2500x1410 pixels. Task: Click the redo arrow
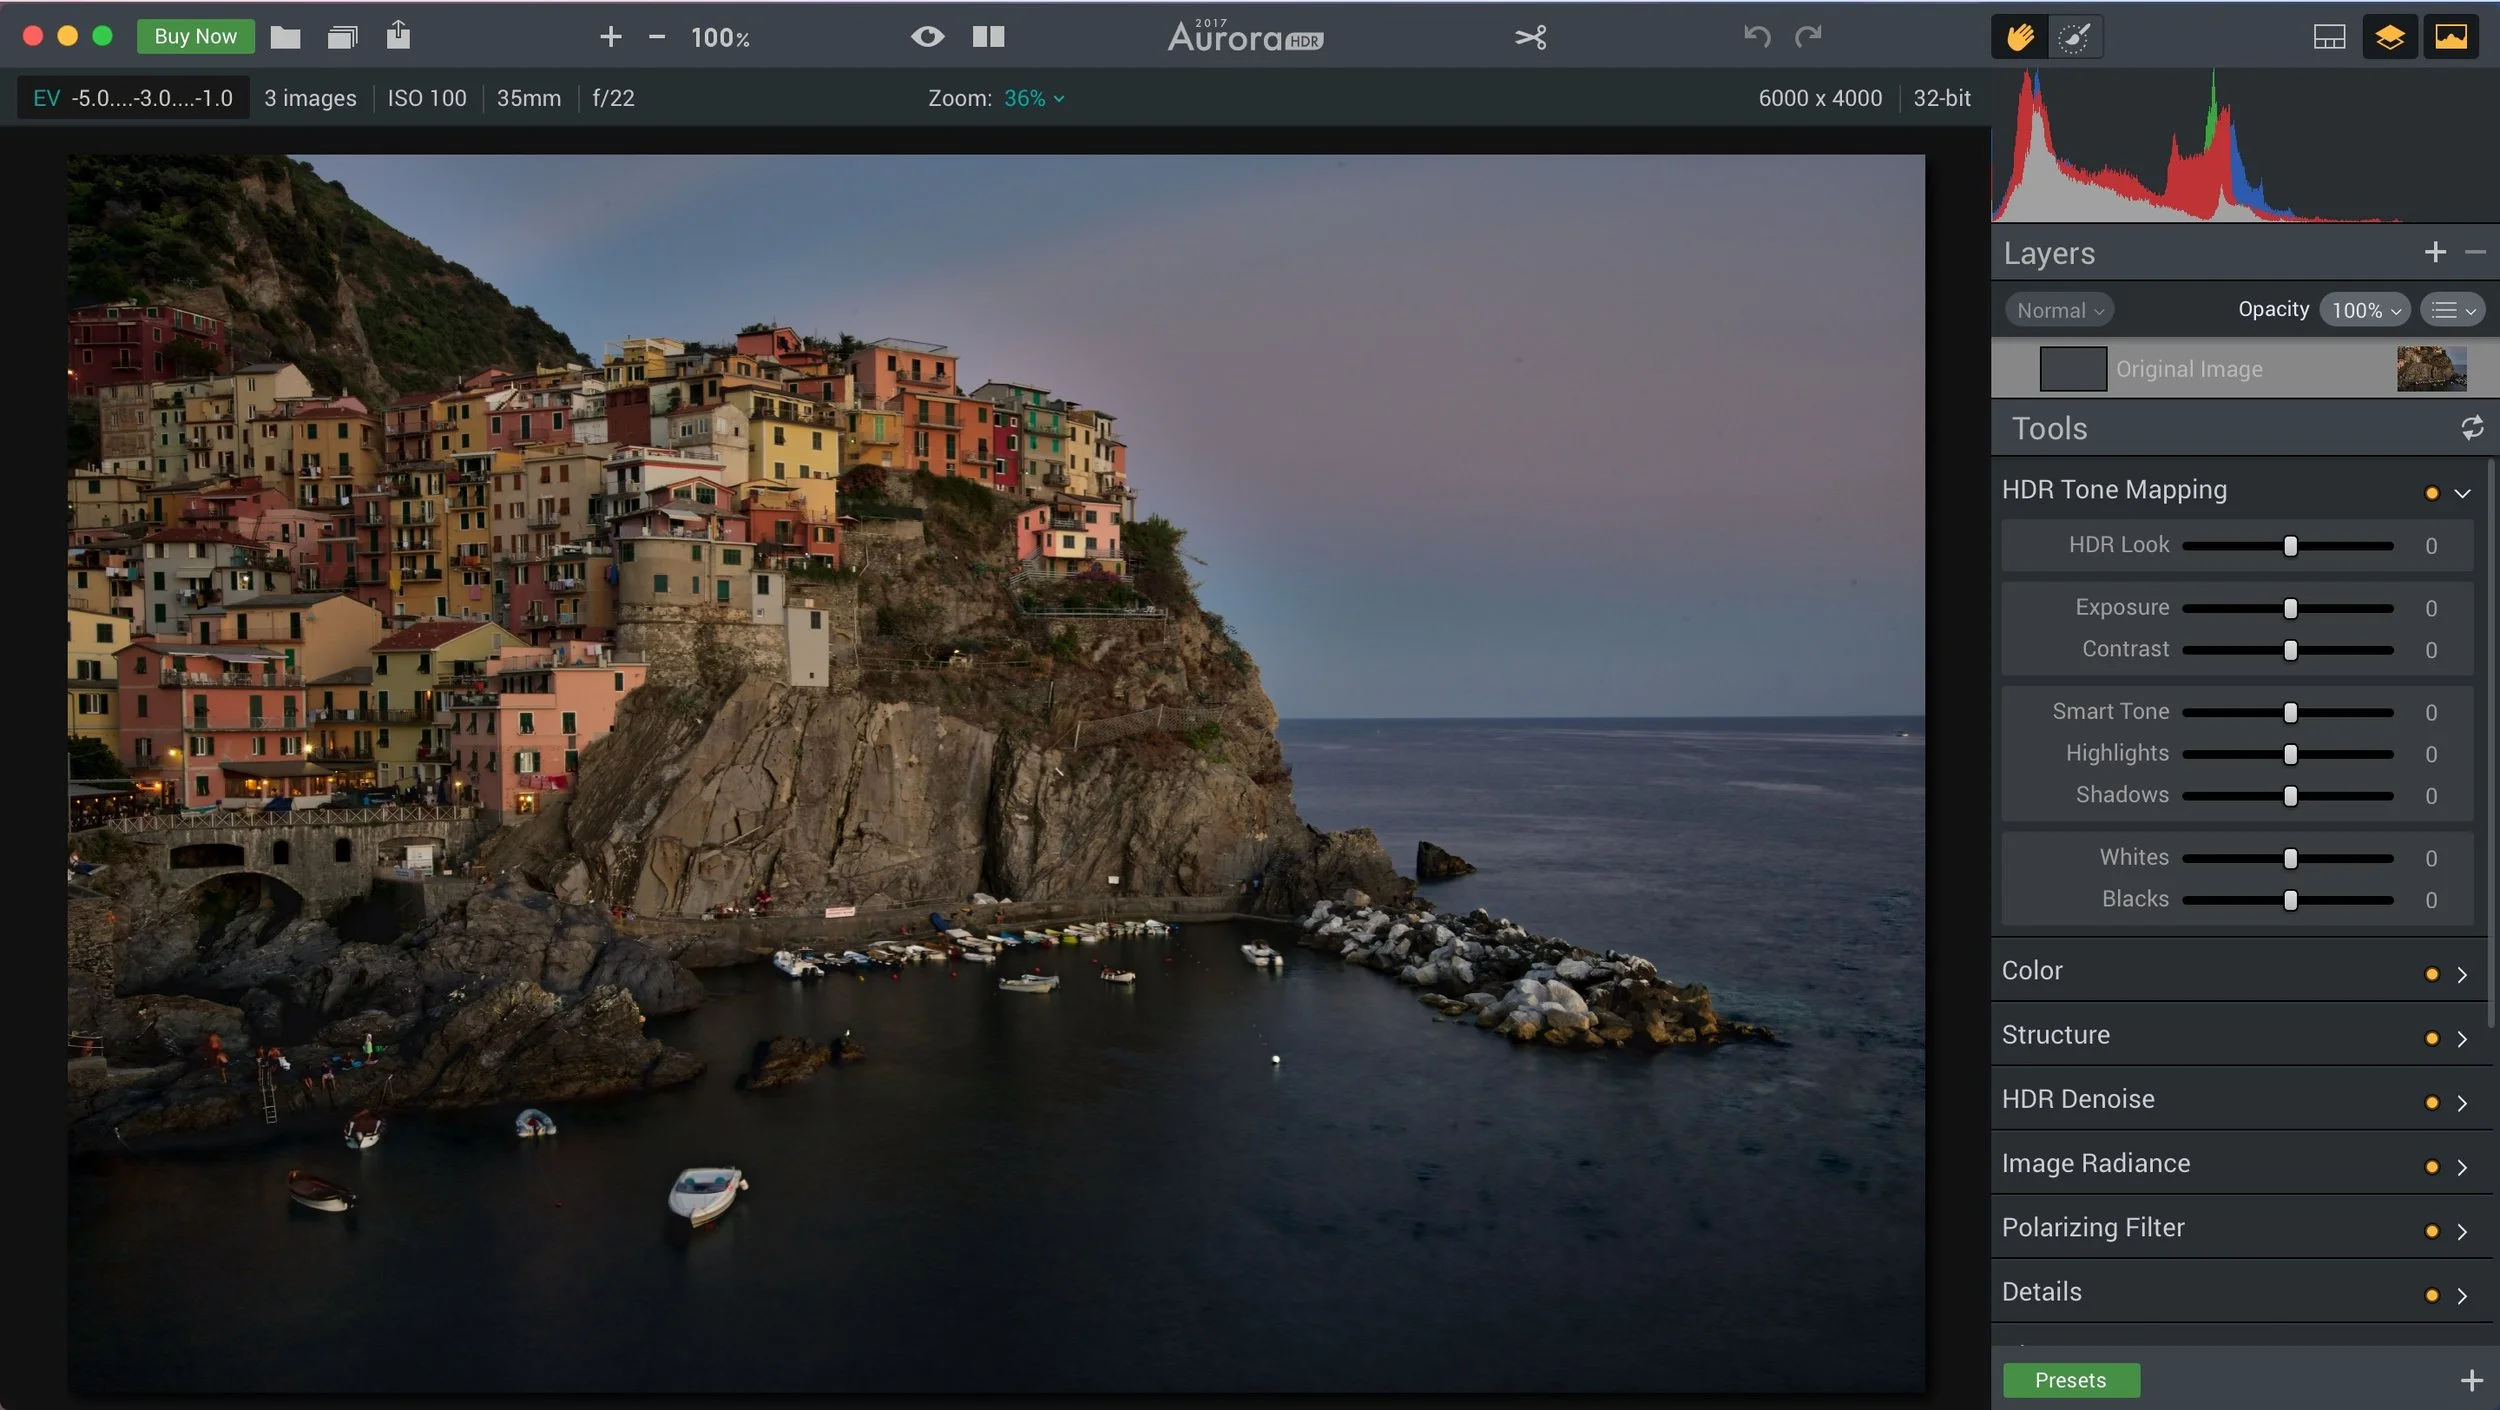(1808, 37)
